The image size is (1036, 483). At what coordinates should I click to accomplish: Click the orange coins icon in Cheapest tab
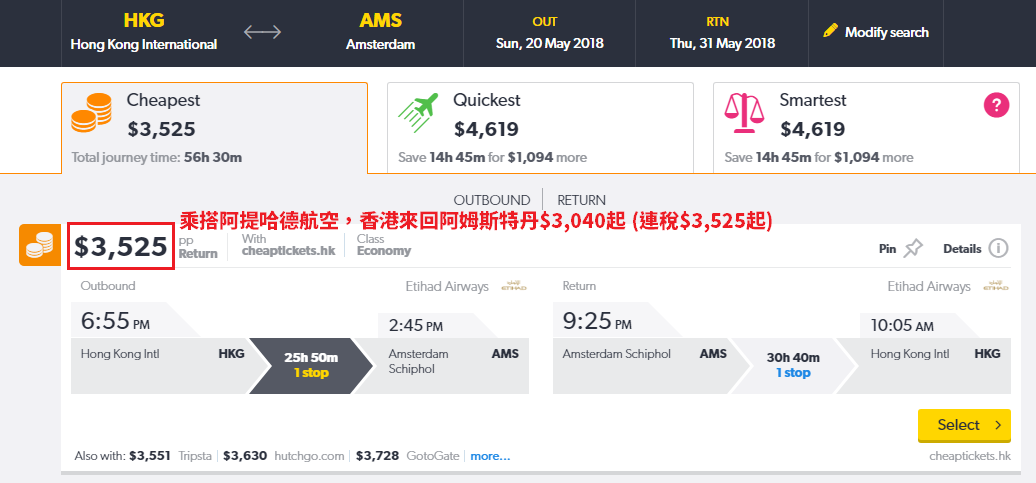pyautogui.click(x=91, y=113)
